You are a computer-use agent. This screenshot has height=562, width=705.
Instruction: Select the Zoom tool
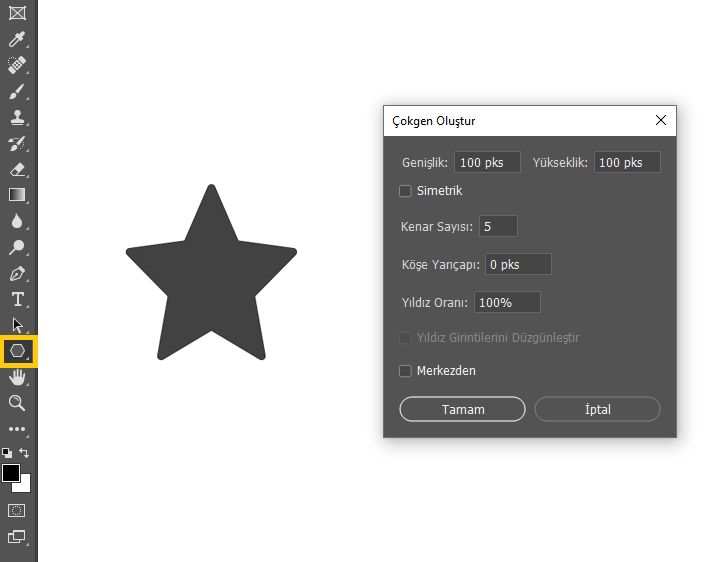[17, 403]
